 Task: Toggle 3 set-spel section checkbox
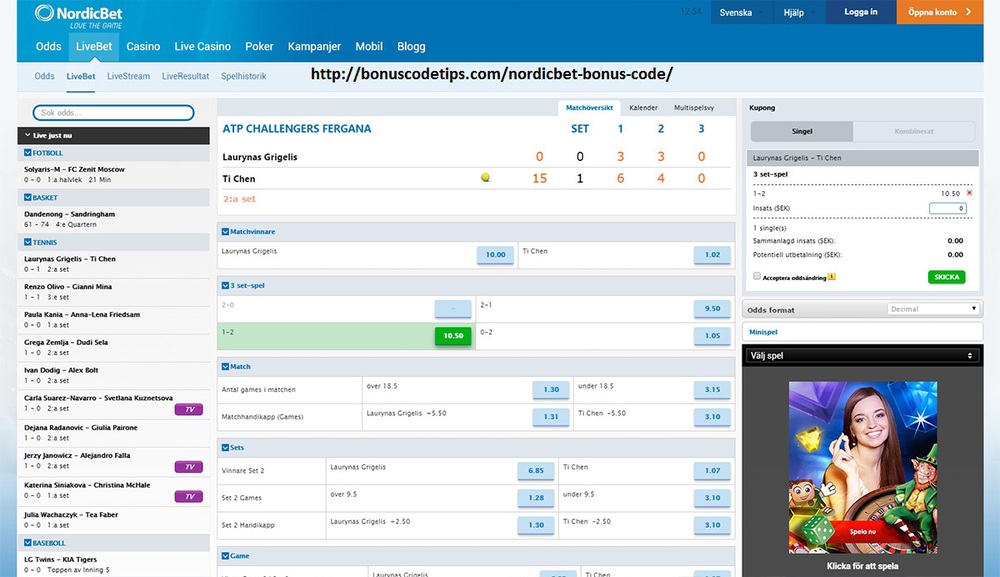point(225,286)
